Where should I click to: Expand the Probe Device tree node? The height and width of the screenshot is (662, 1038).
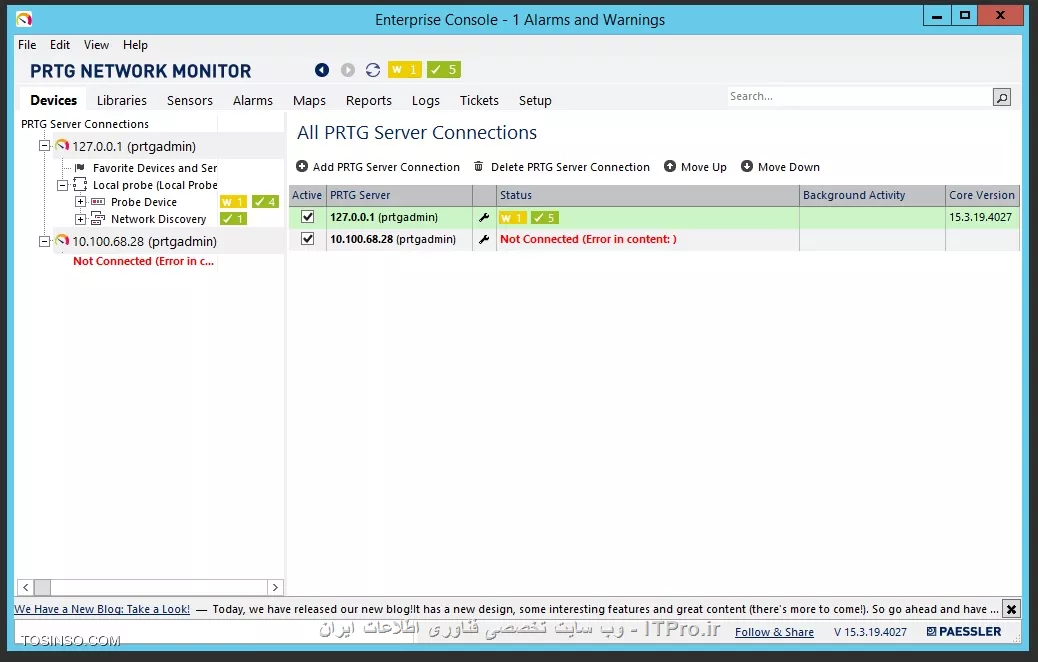click(80, 201)
